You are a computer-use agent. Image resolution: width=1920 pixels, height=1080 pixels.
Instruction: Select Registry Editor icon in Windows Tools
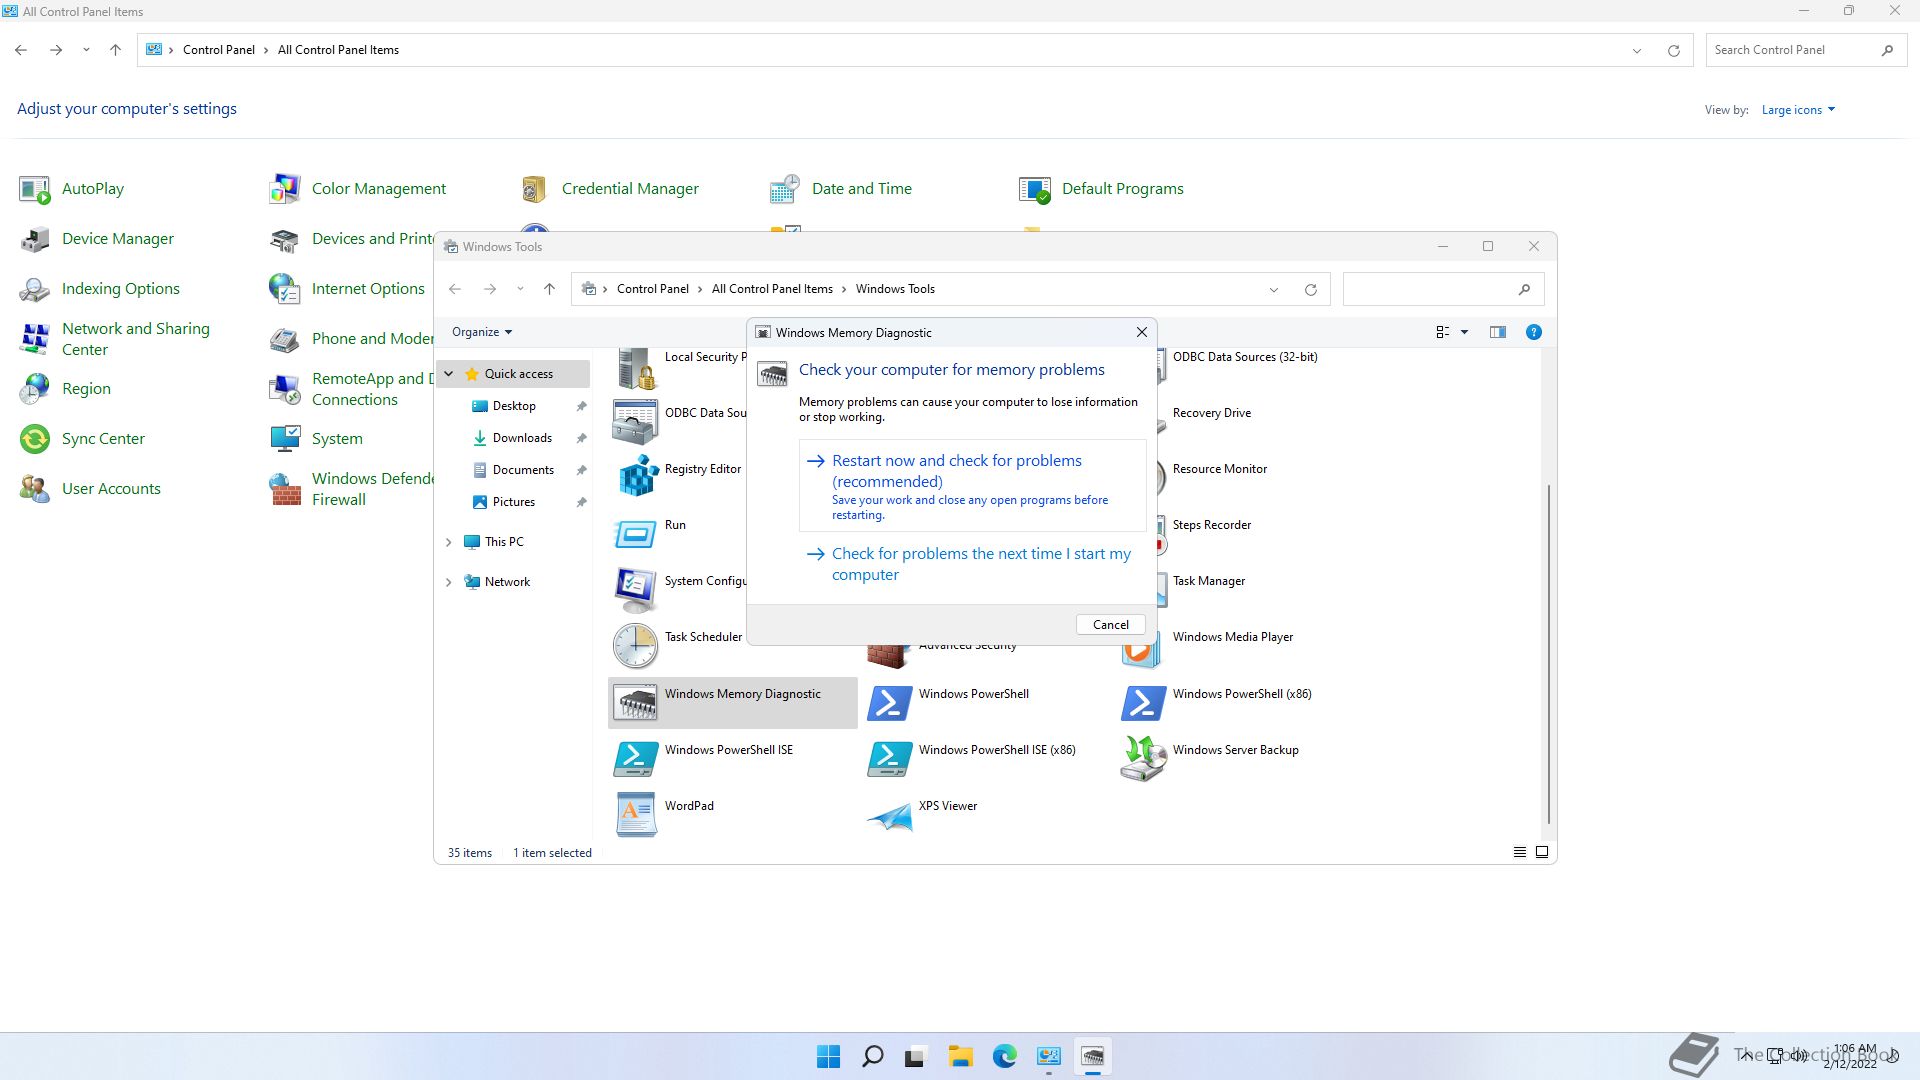click(x=636, y=476)
